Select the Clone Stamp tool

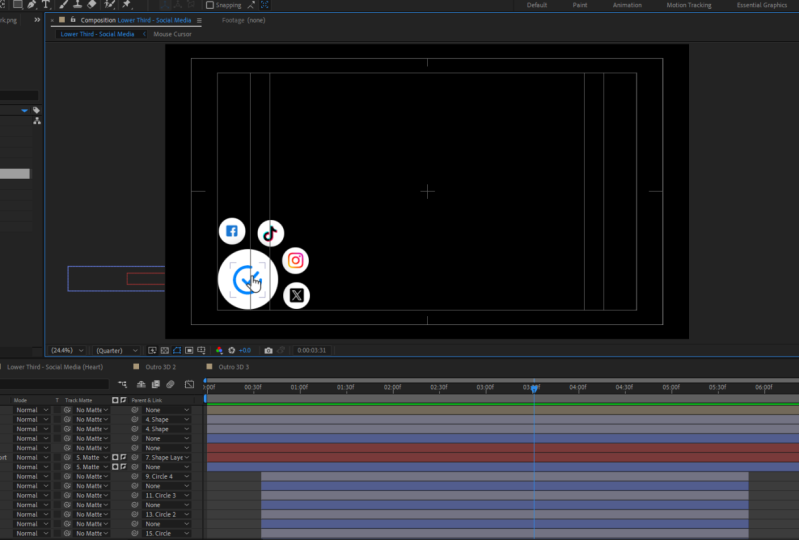[x=77, y=5]
